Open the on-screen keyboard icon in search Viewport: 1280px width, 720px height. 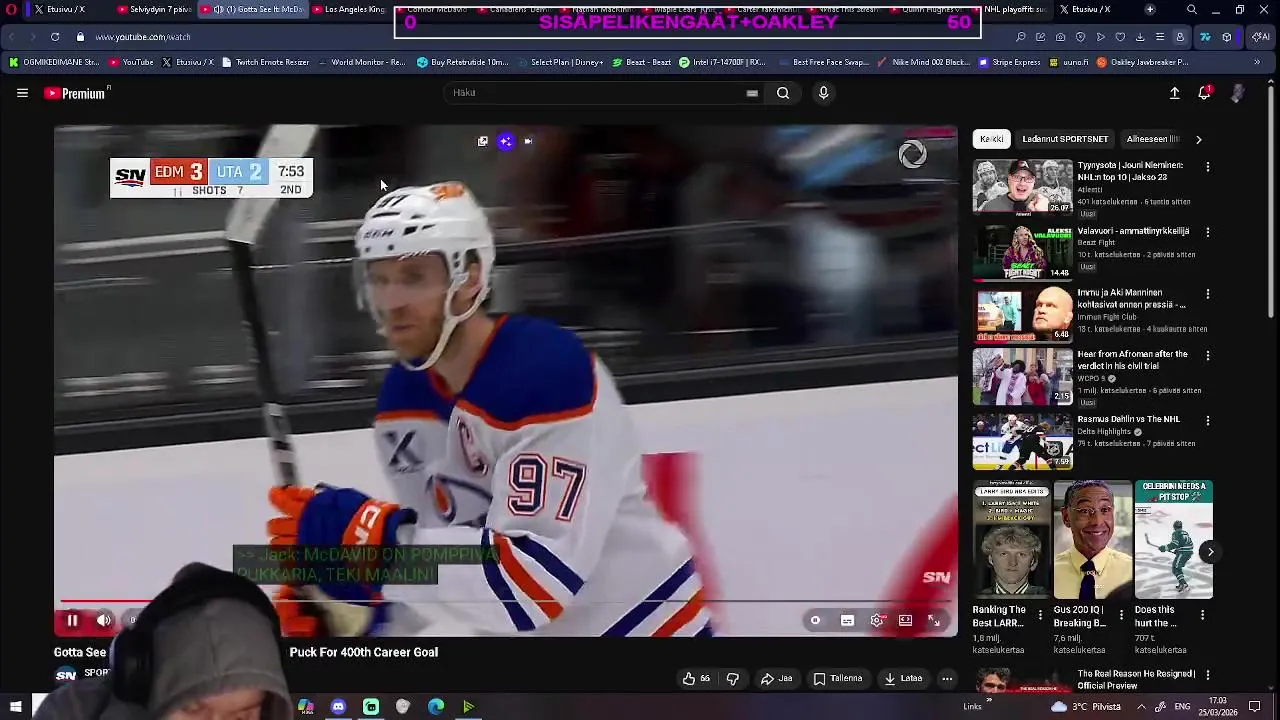752,93
